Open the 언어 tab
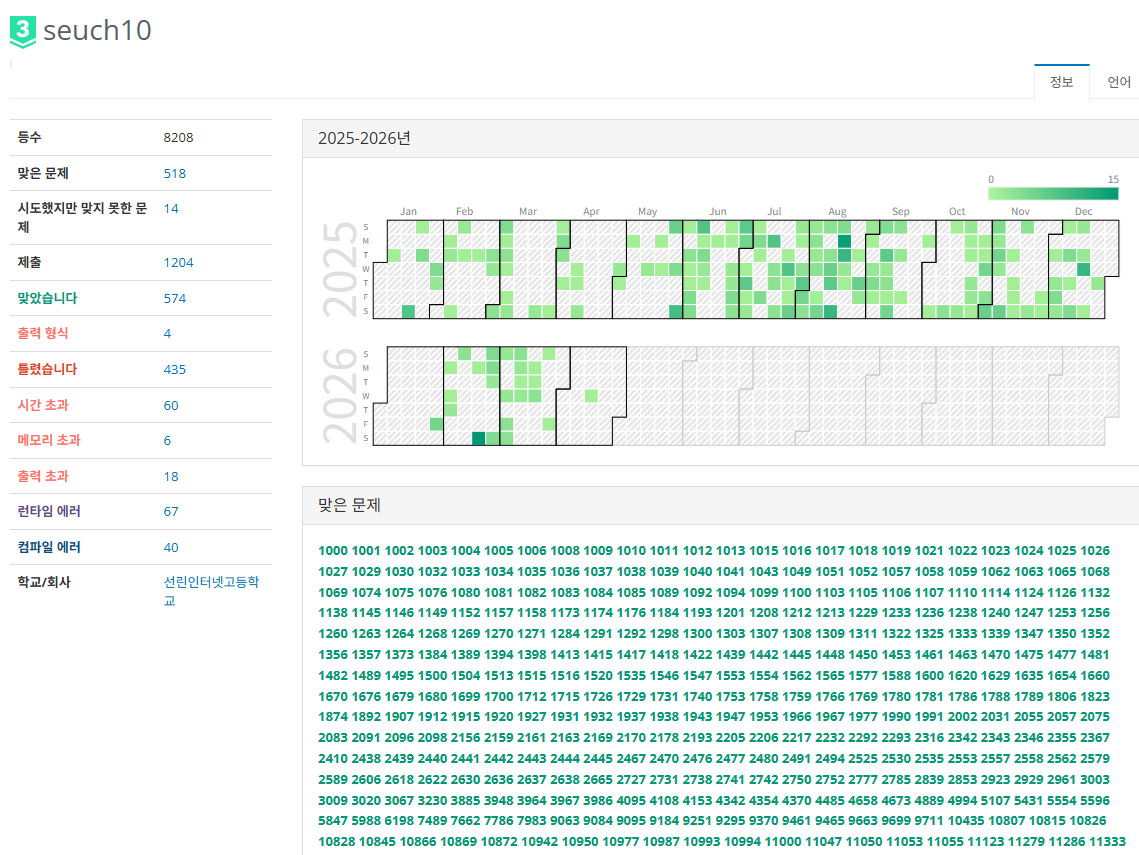This screenshot has width=1139, height=855. point(1118,82)
